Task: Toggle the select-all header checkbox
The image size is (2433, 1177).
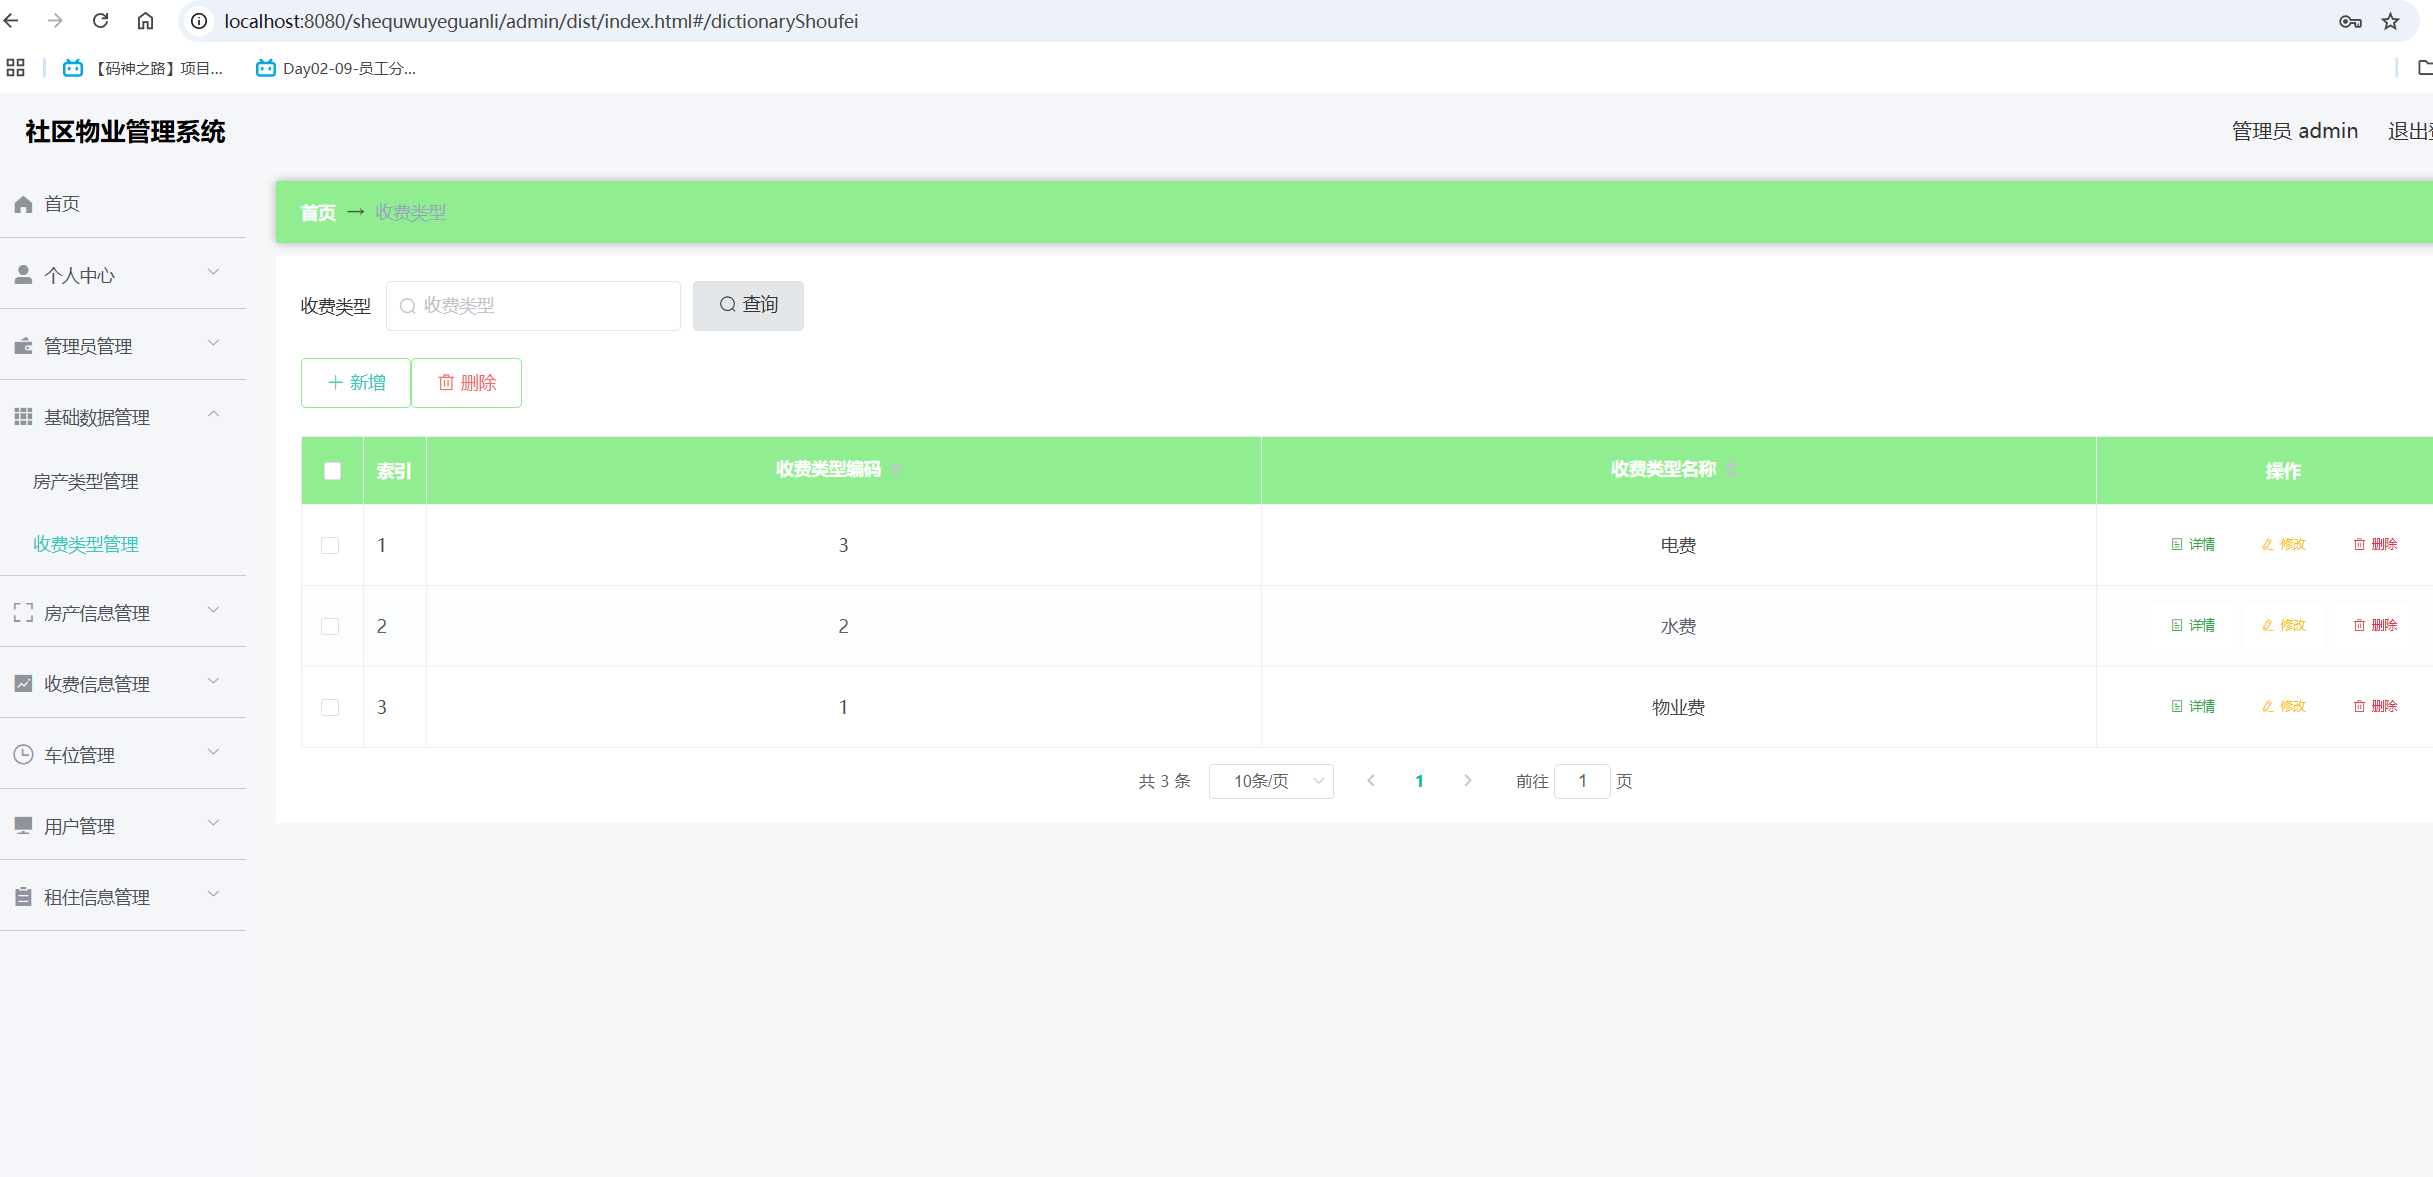Action: [x=333, y=471]
